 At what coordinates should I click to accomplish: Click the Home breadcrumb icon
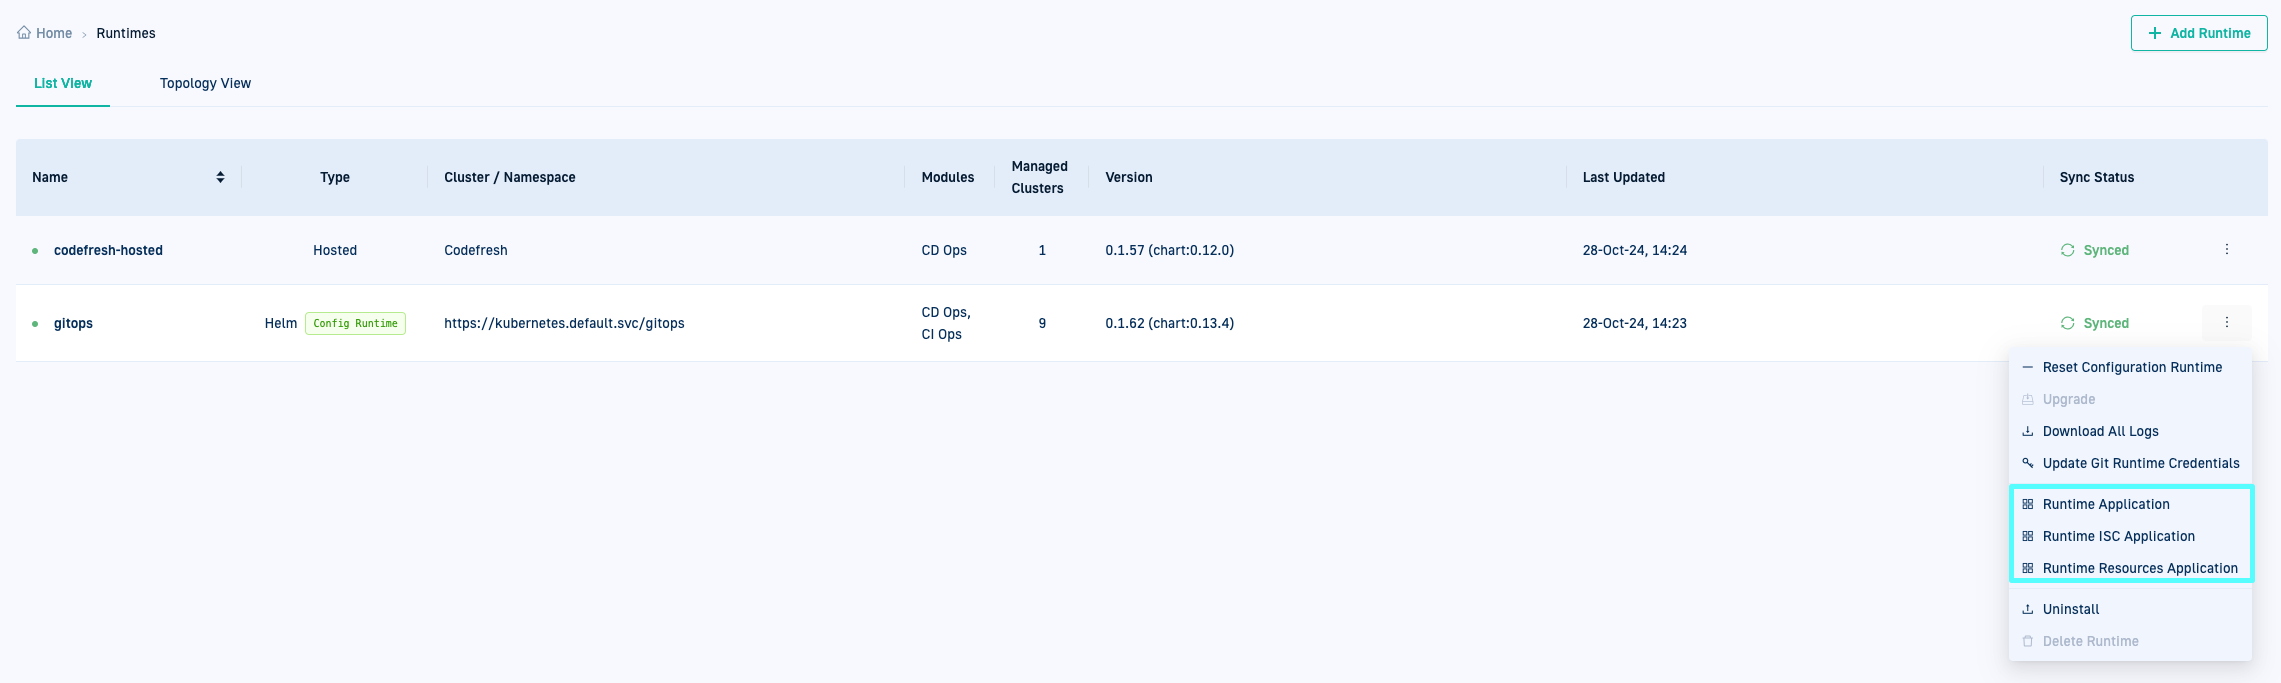24,33
